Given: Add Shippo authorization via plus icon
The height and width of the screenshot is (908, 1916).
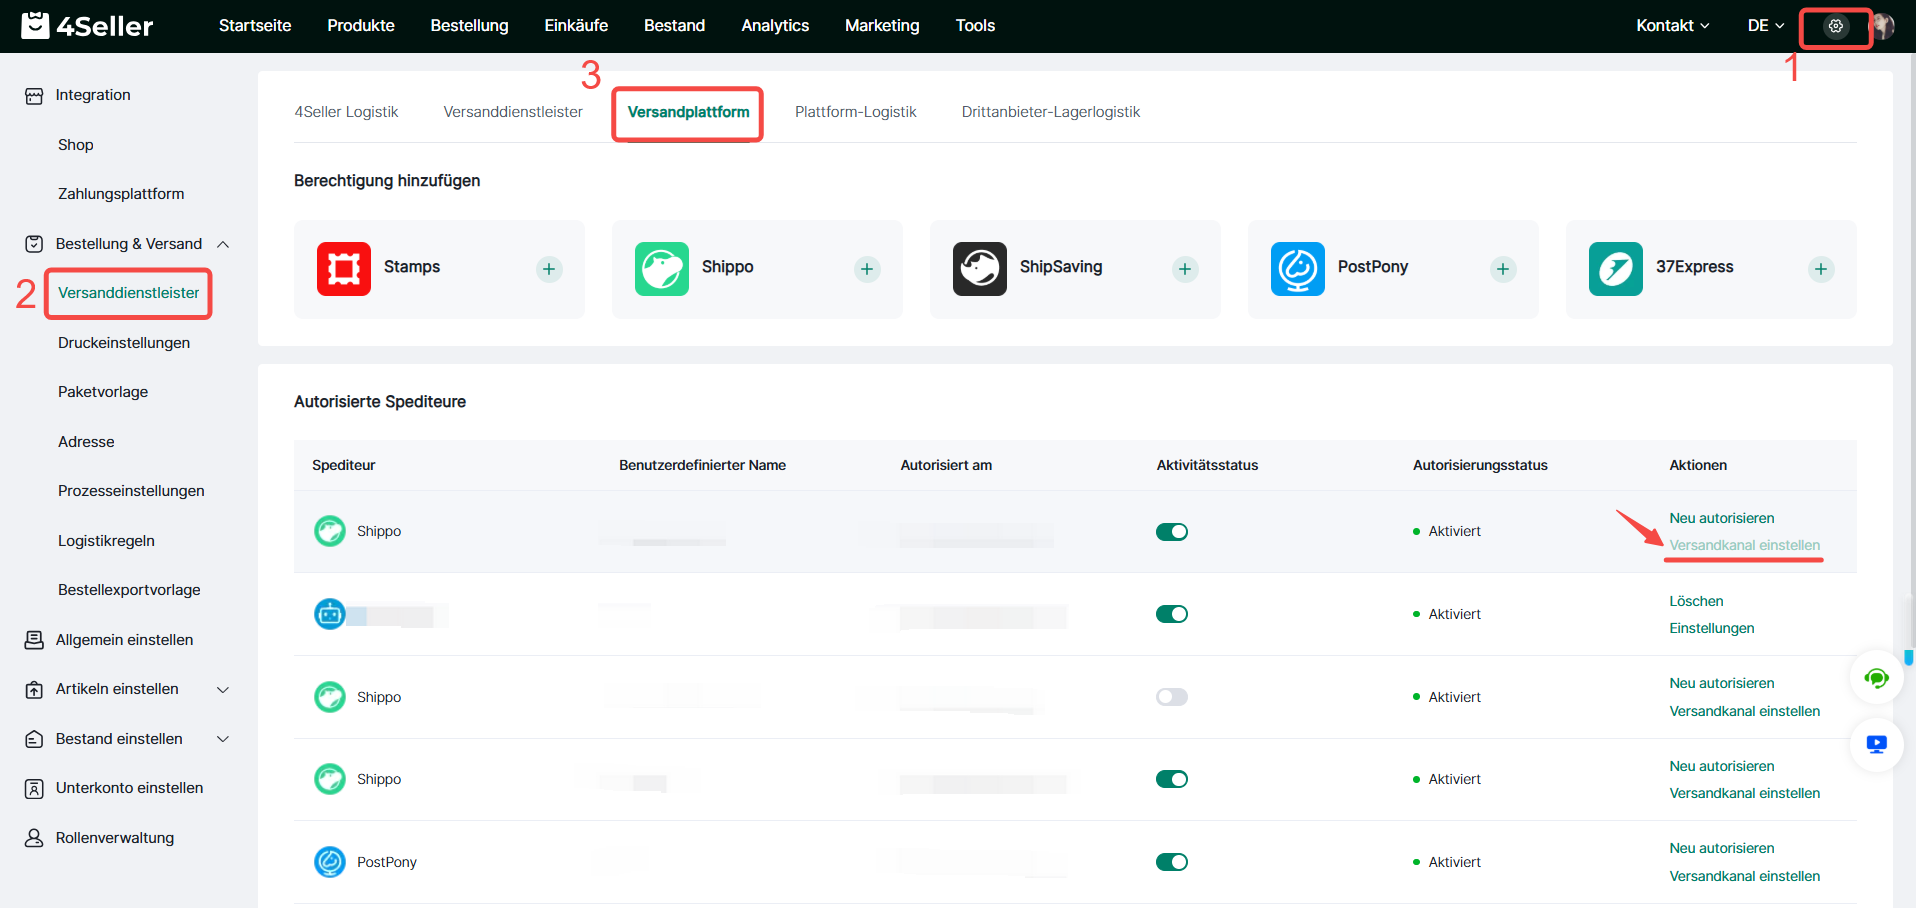Looking at the screenshot, I should pos(867,269).
